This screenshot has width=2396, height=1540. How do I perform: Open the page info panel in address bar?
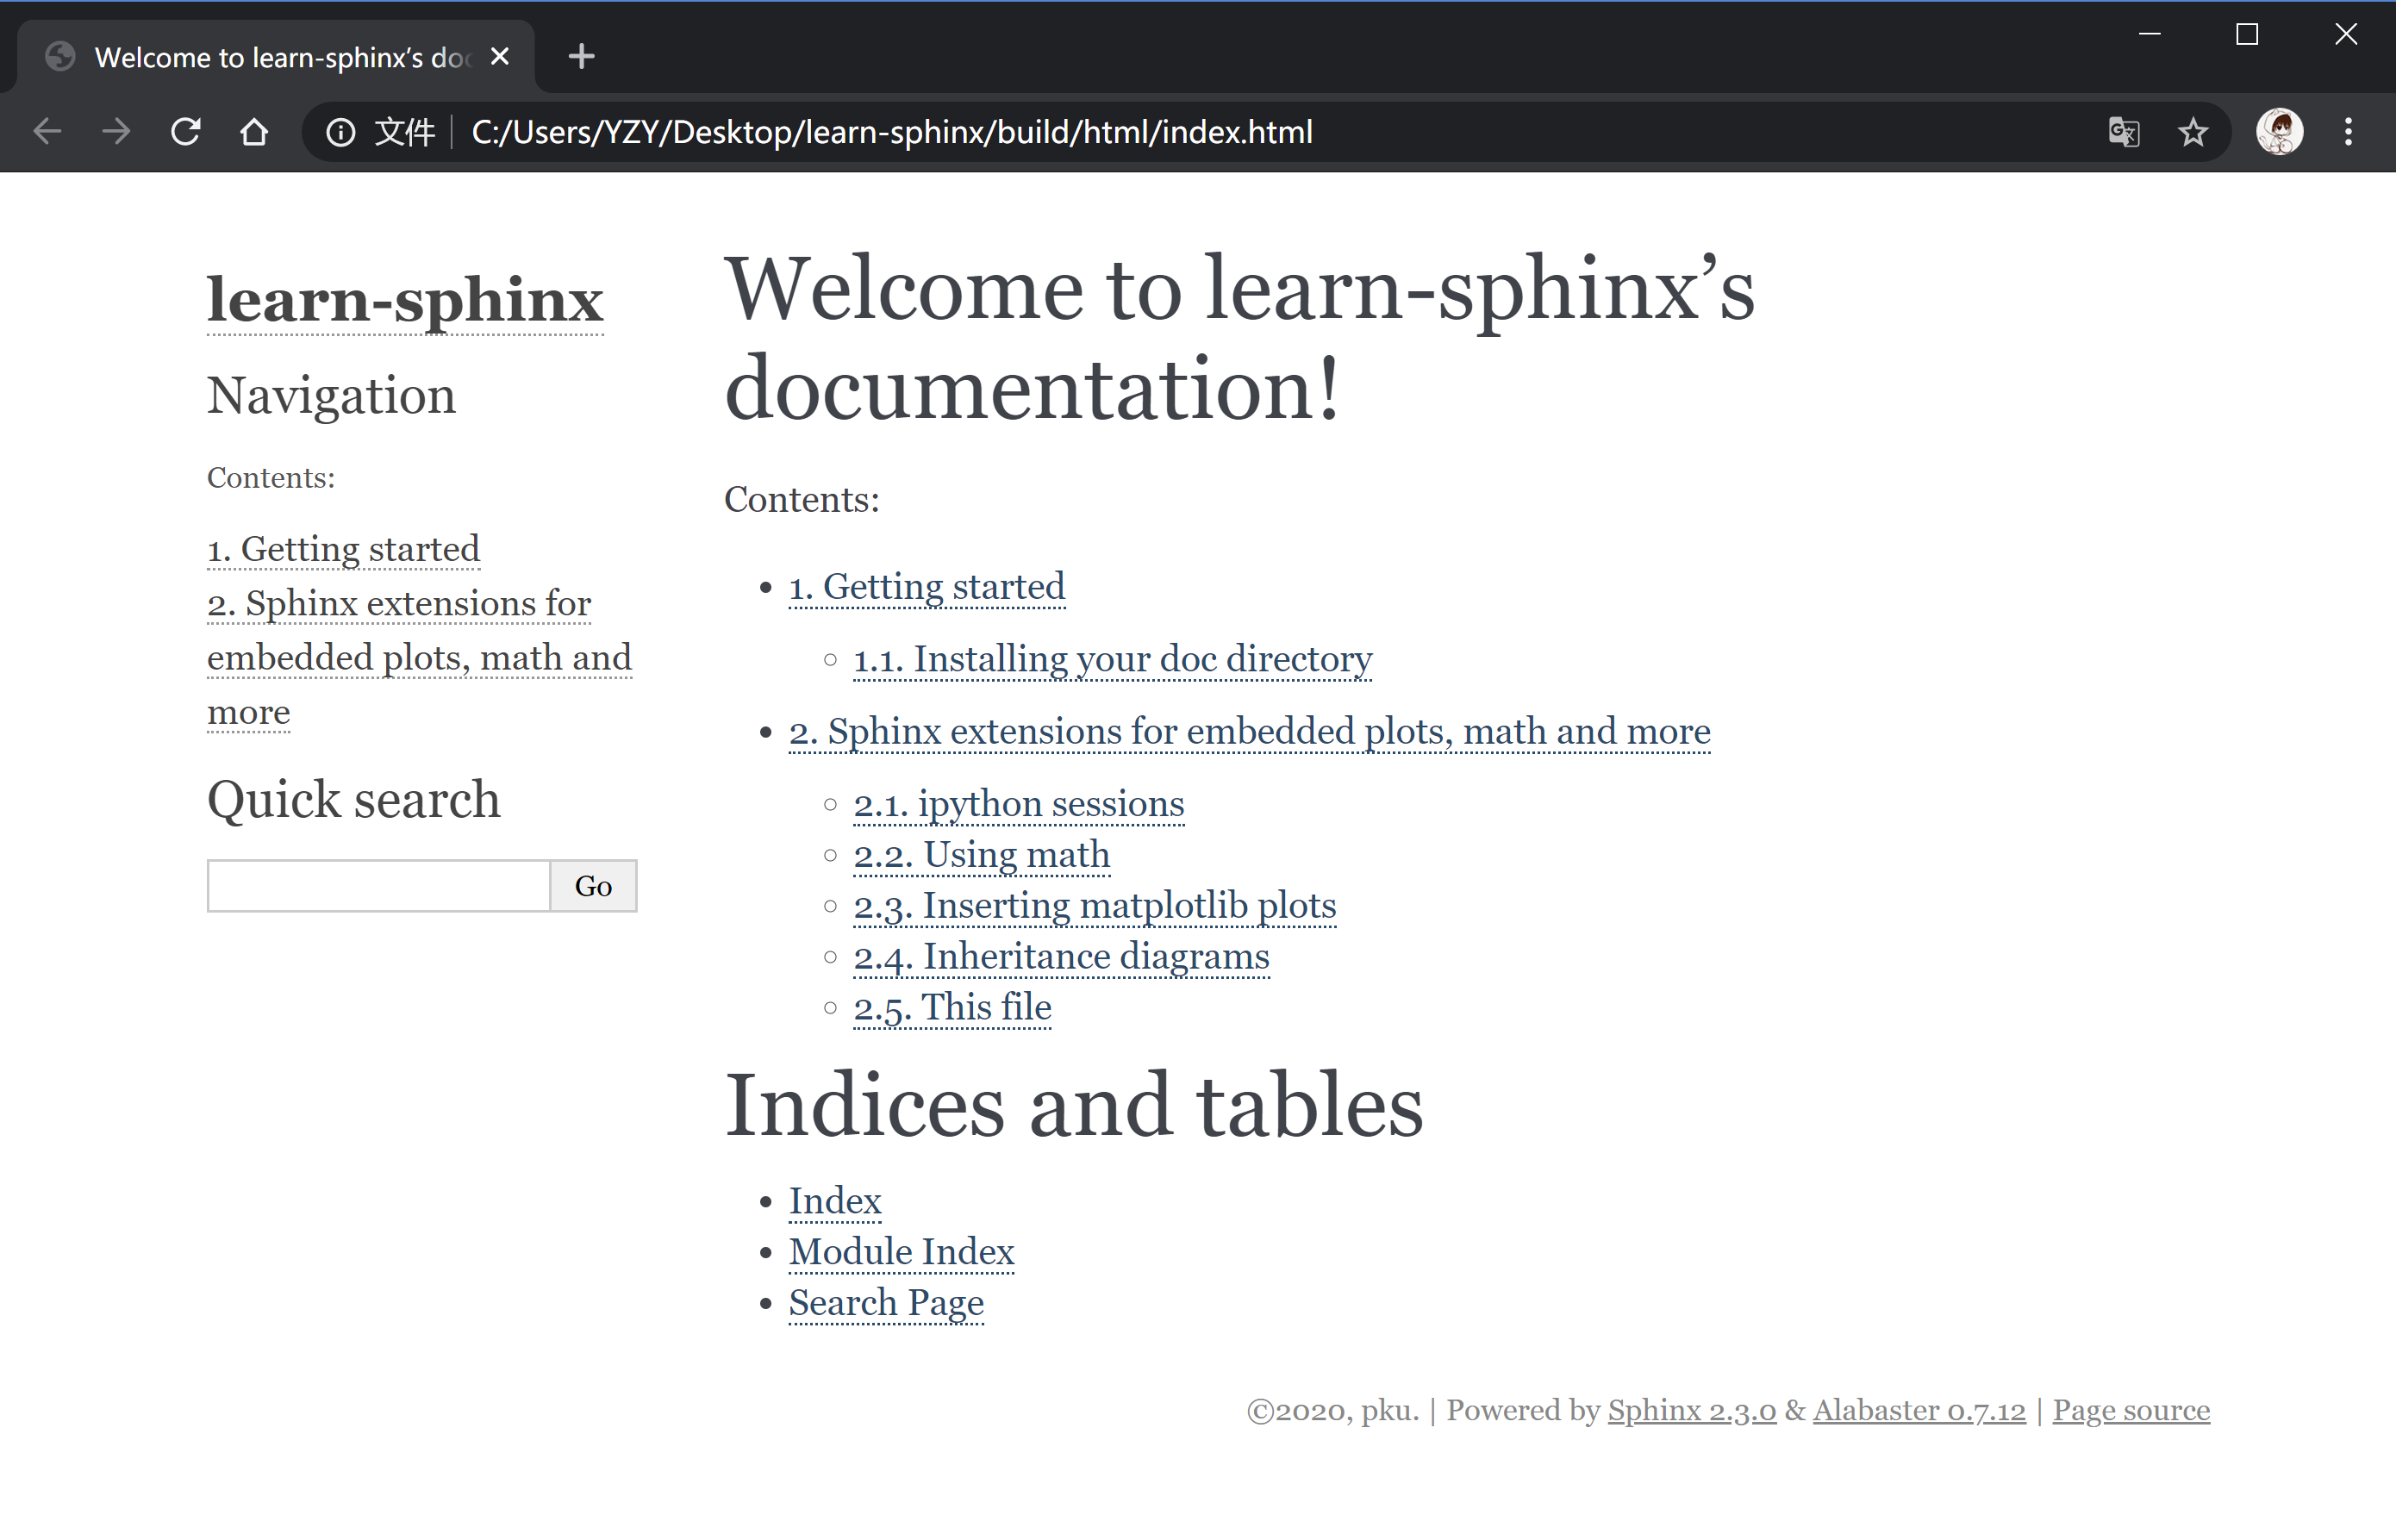tap(340, 131)
